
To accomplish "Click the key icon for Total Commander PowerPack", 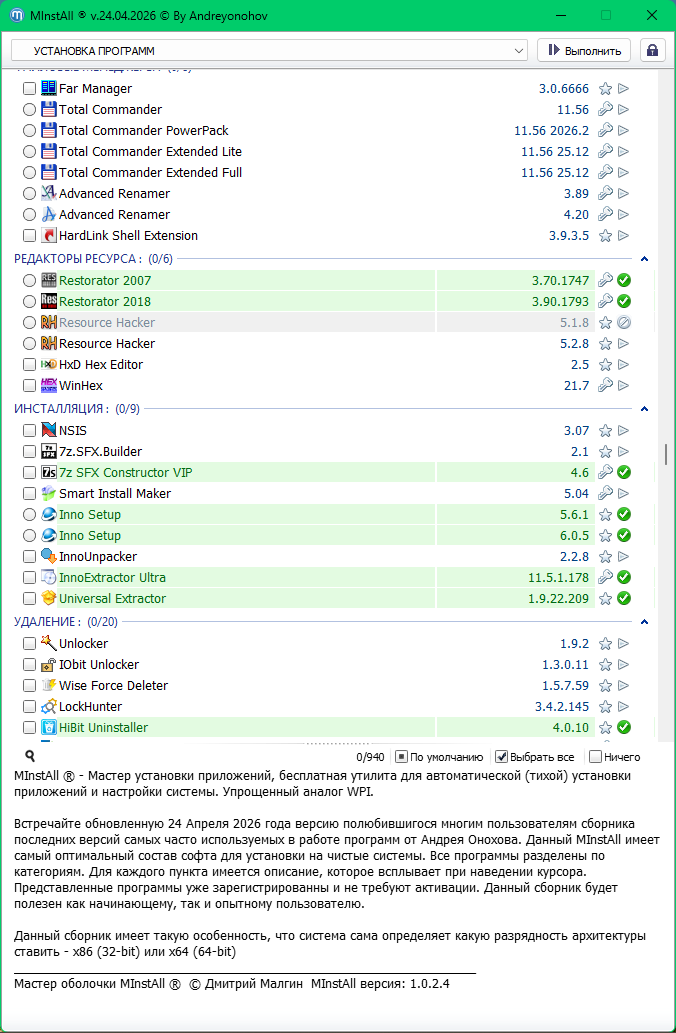I will coord(605,131).
